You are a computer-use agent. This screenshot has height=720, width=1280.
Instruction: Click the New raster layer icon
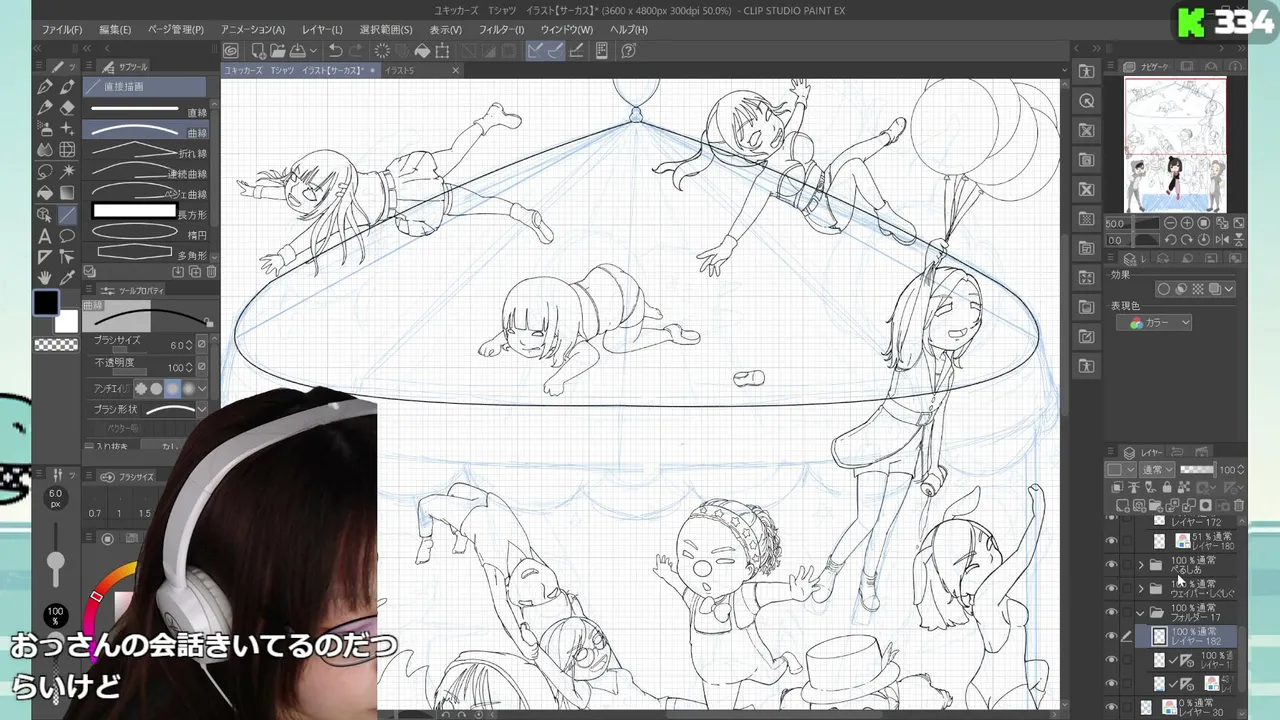(x=1123, y=506)
